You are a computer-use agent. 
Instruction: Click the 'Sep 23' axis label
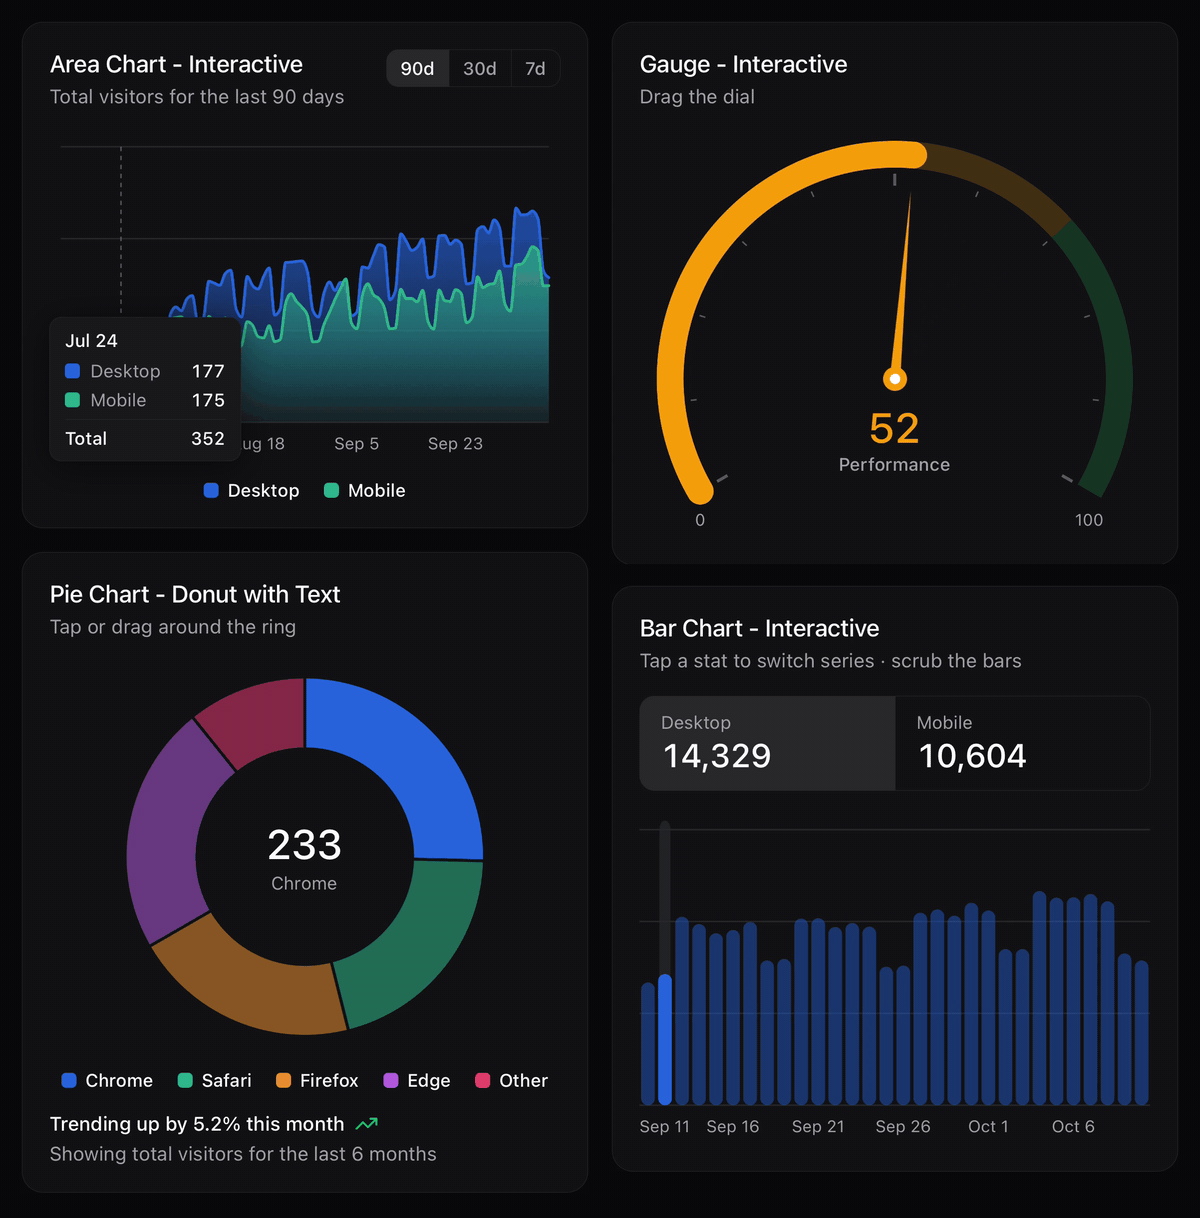[455, 443]
